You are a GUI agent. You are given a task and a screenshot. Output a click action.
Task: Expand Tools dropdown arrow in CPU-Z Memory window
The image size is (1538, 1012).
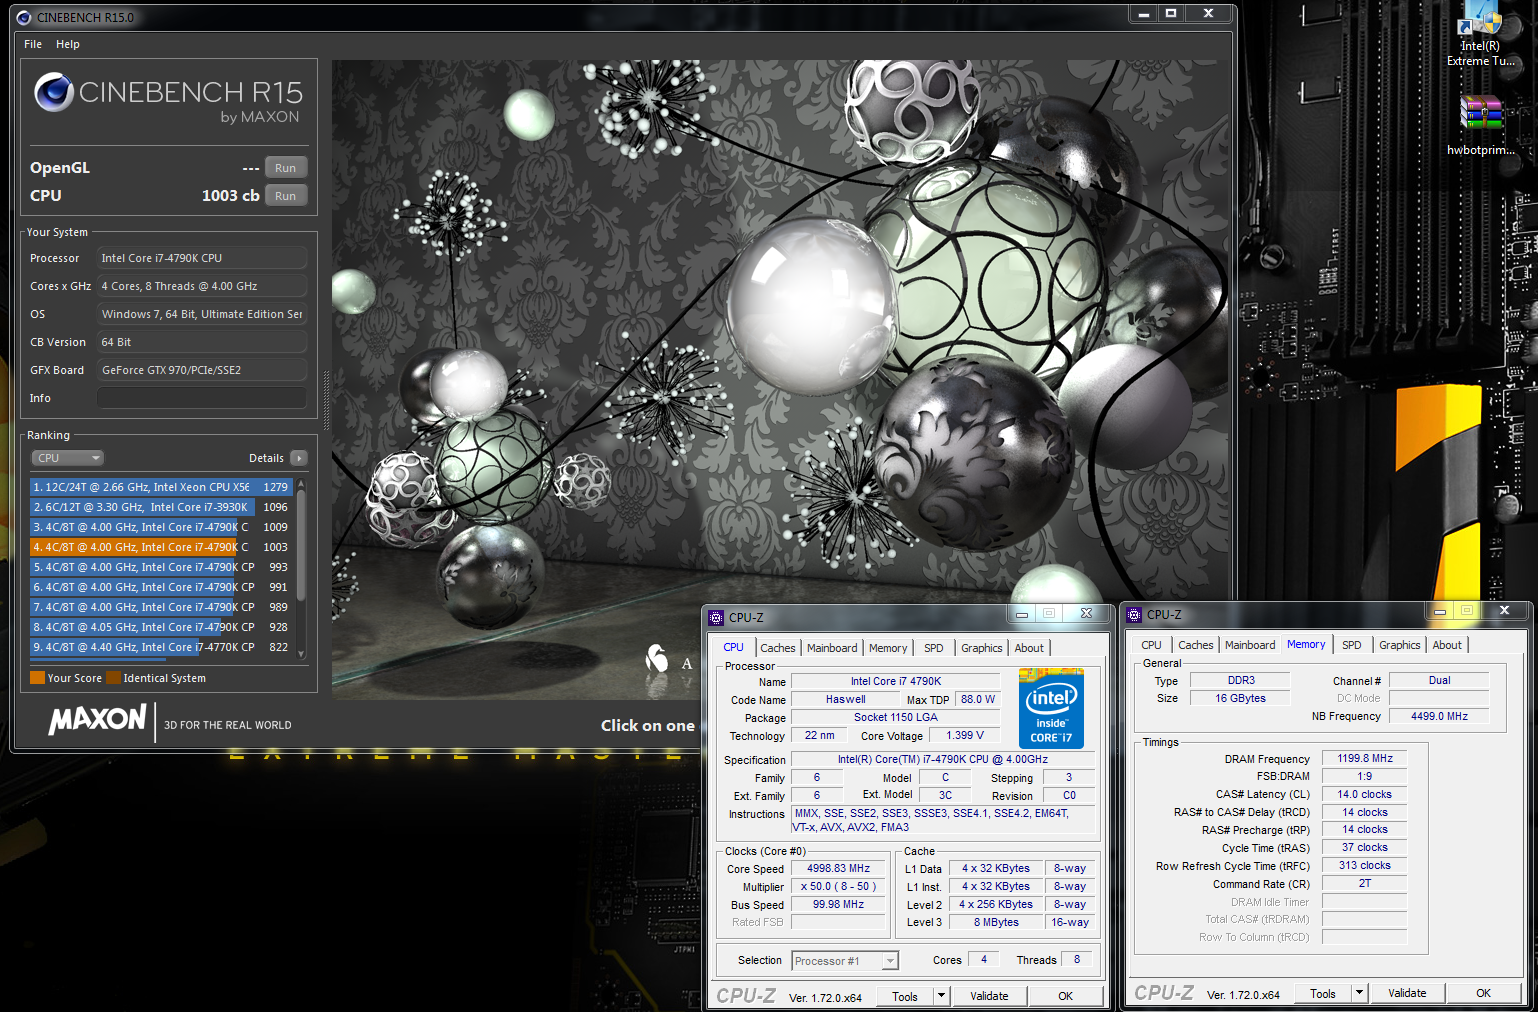point(1359,993)
